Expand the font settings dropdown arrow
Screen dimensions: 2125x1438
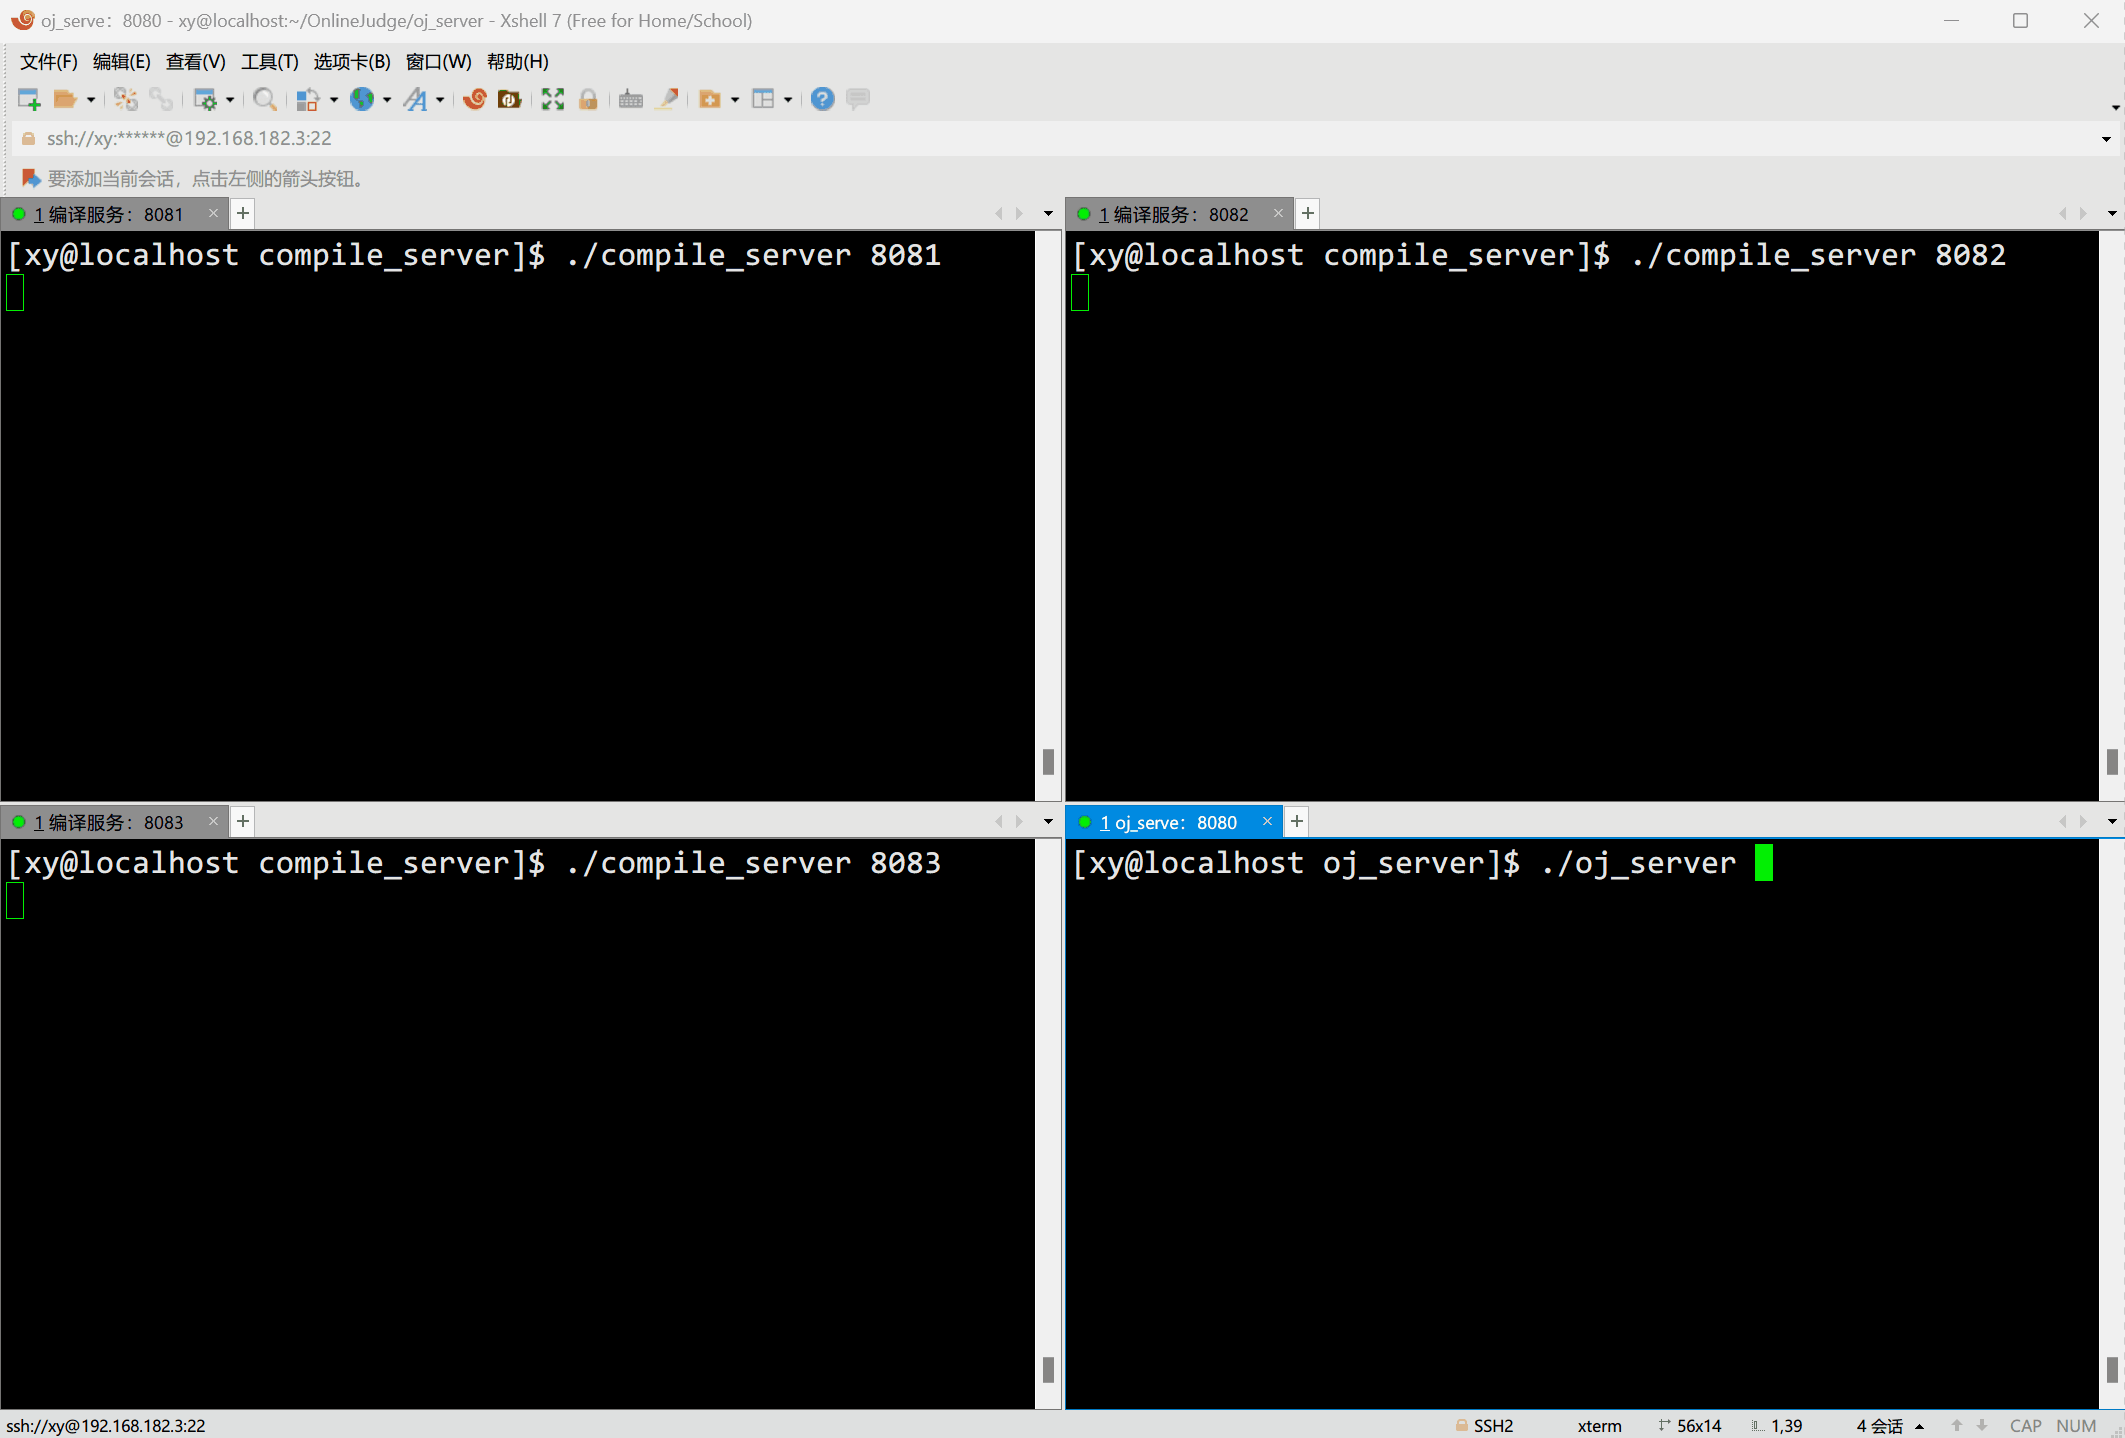point(440,100)
